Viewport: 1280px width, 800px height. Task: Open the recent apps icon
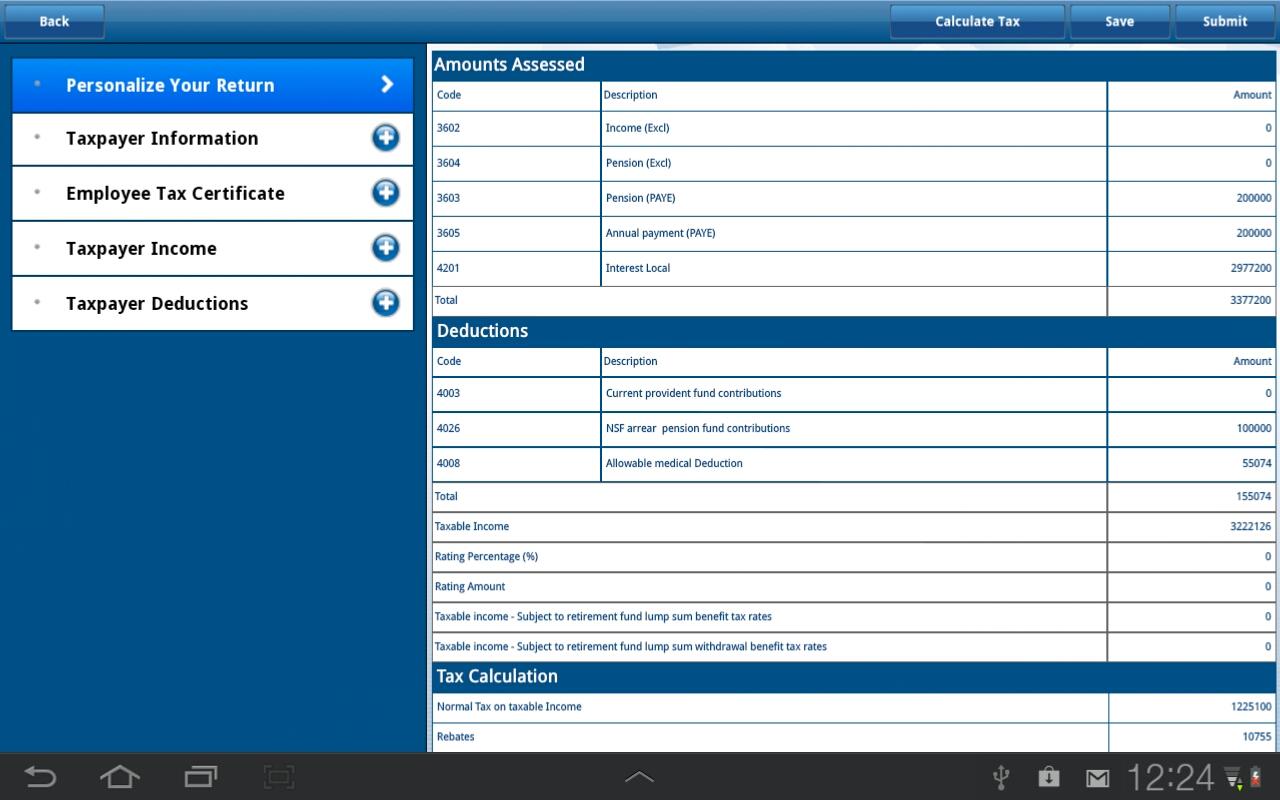coord(200,777)
